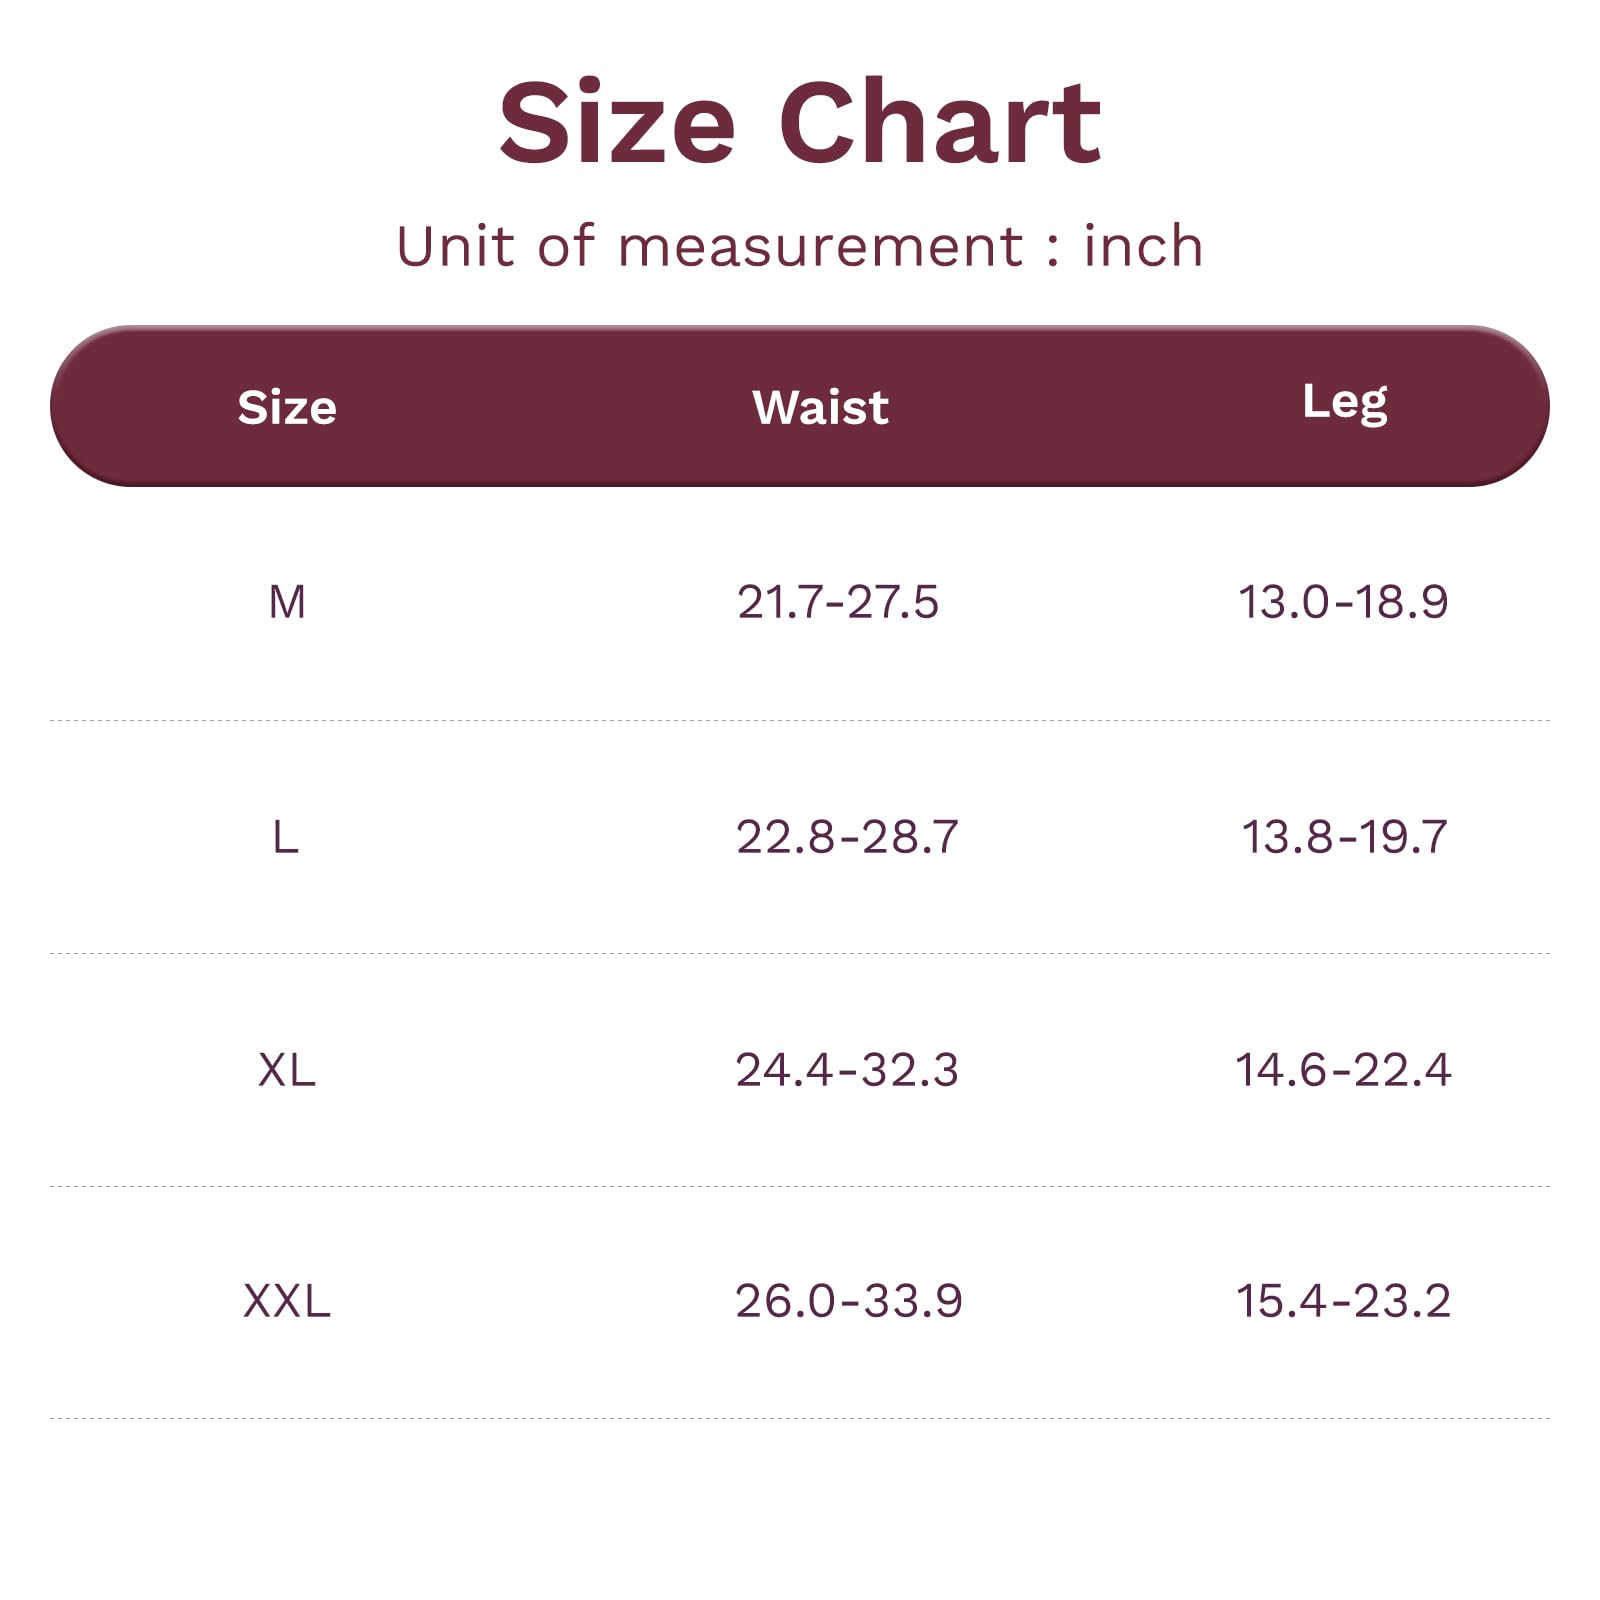The height and width of the screenshot is (1600, 1600).
Task: Click leg value 15.4-23.2
Action: tap(1343, 1301)
